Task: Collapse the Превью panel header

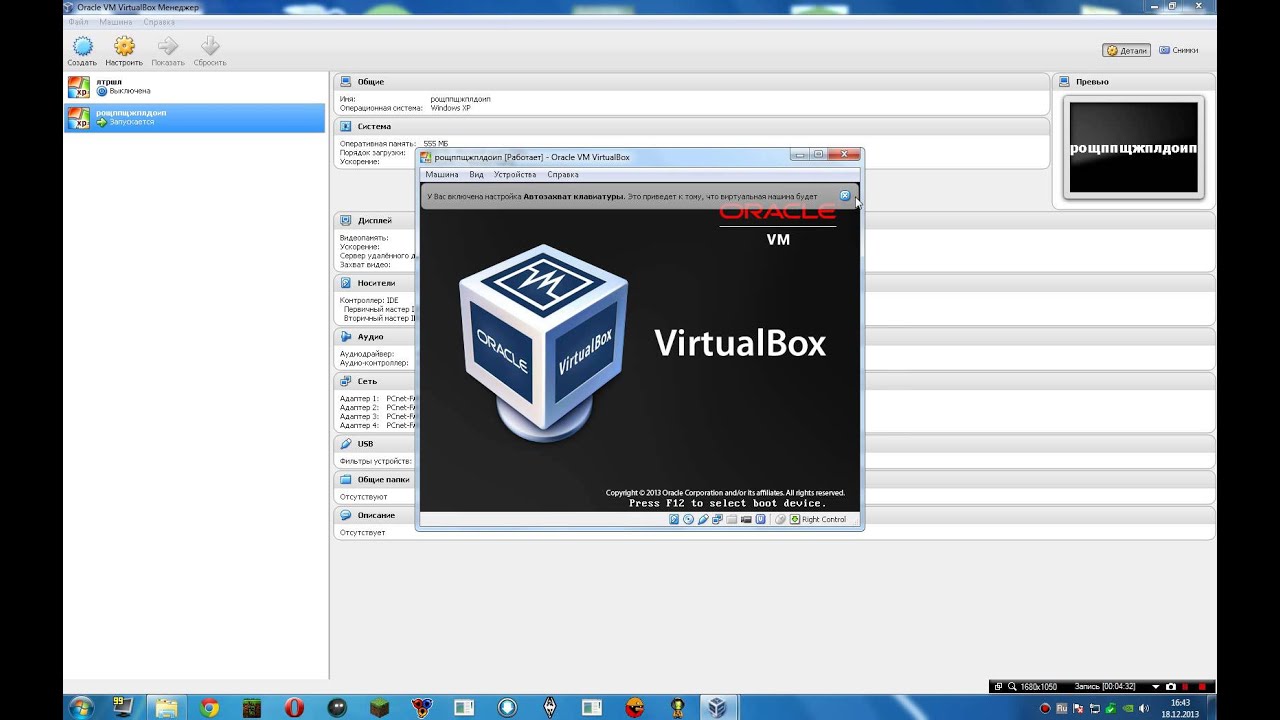Action: click(x=1135, y=81)
